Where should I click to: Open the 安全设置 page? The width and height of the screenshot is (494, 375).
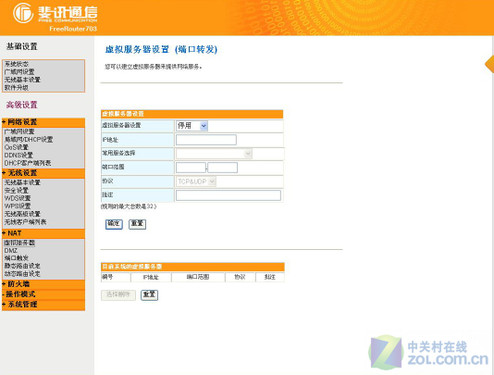coord(16,191)
